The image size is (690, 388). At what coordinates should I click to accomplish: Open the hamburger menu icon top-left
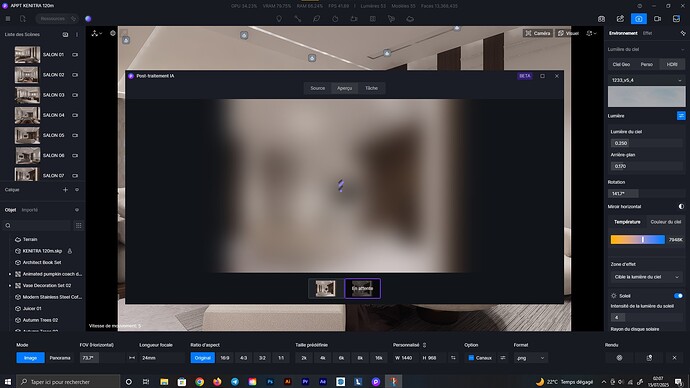point(8,18)
